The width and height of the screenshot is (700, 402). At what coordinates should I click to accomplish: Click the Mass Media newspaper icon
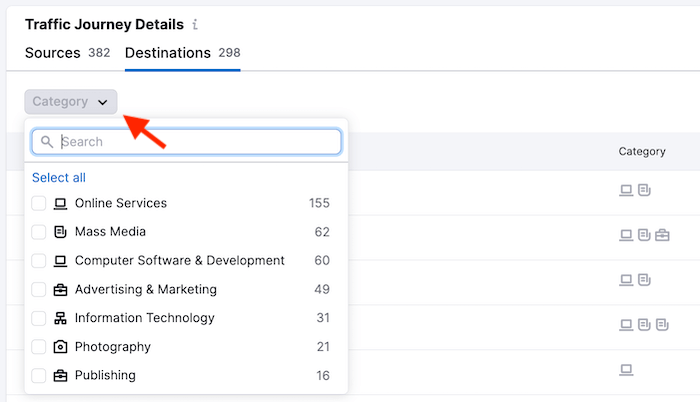click(x=60, y=232)
